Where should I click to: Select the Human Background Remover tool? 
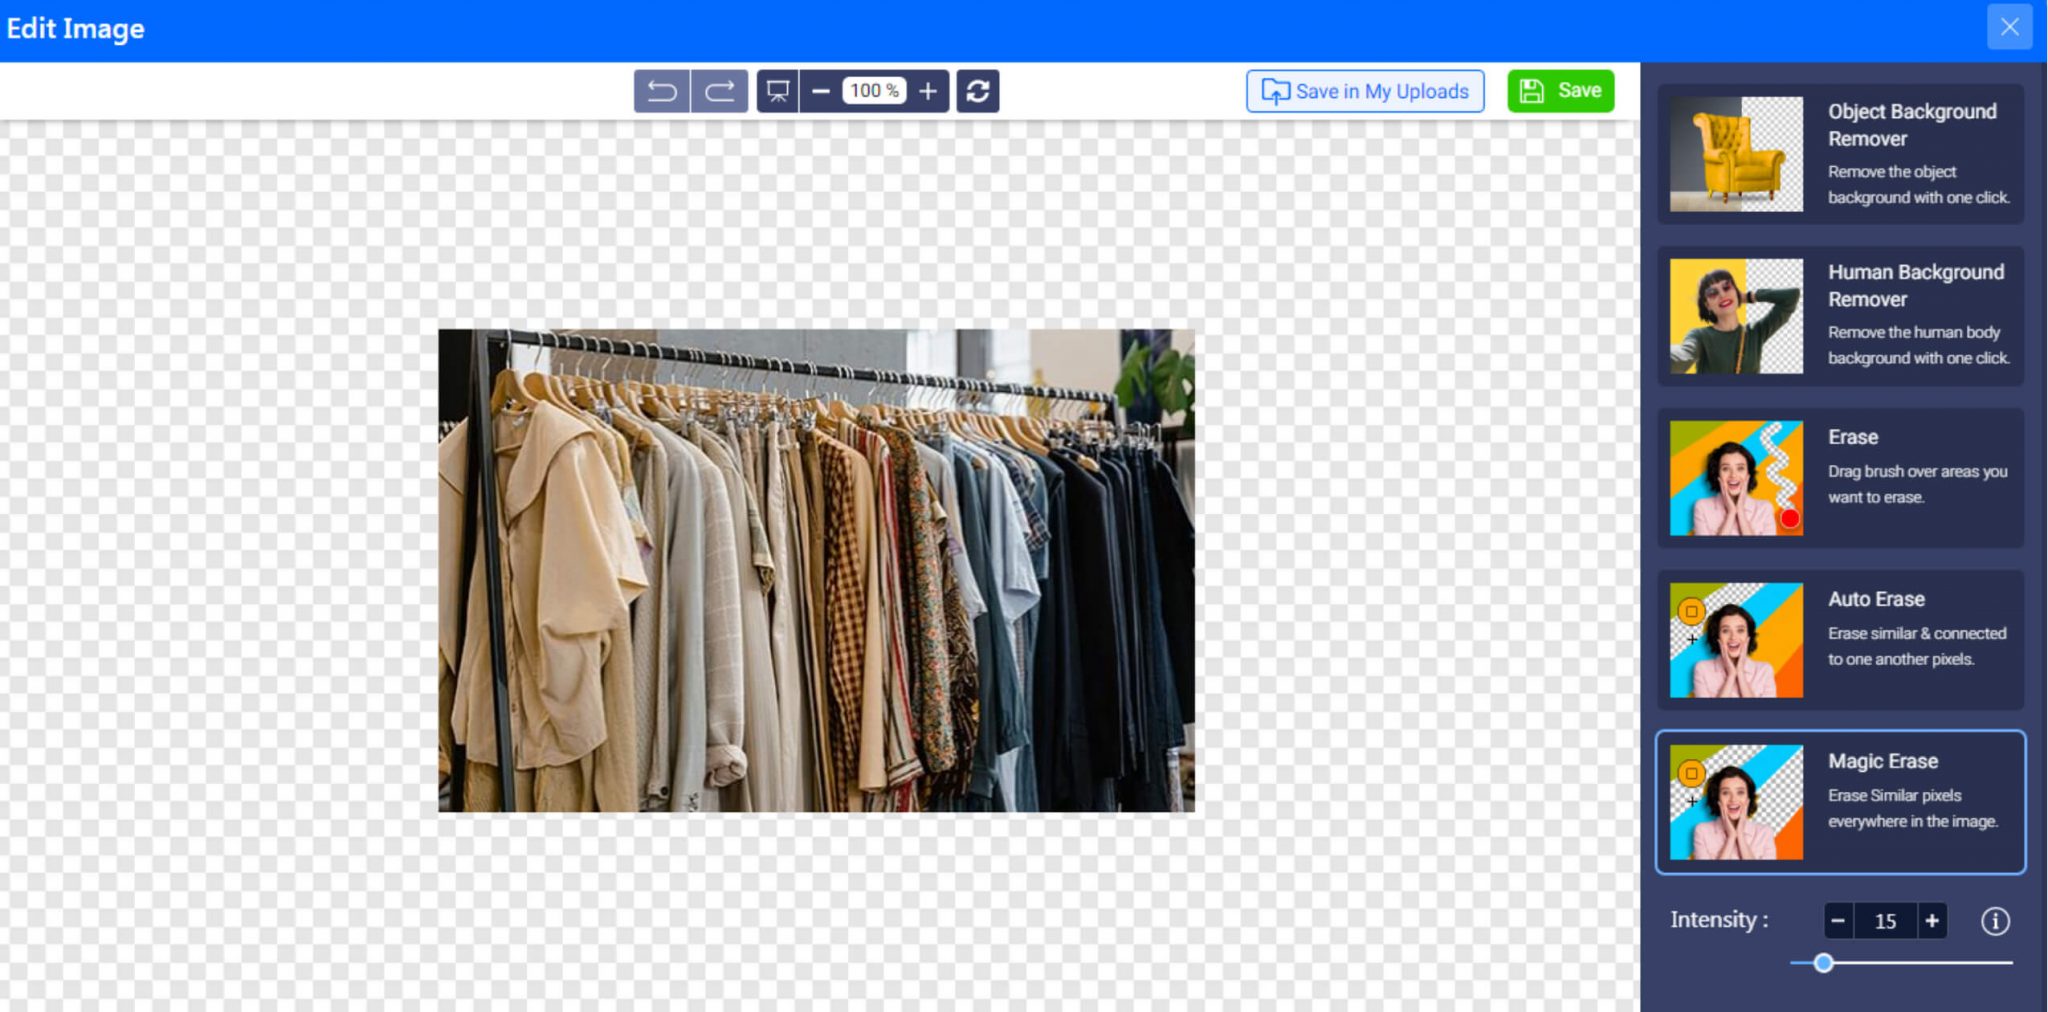pyautogui.click(x=1840, y=316)
